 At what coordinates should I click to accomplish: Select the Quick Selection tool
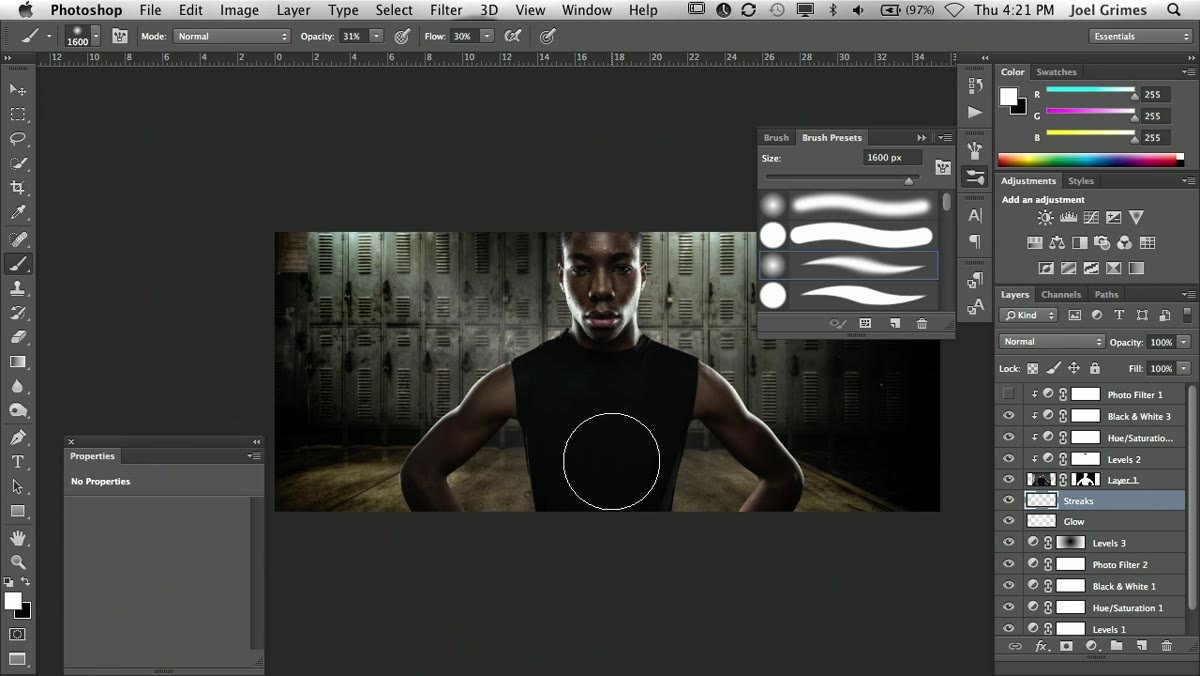pyautogui.click(x=18, y=163)
